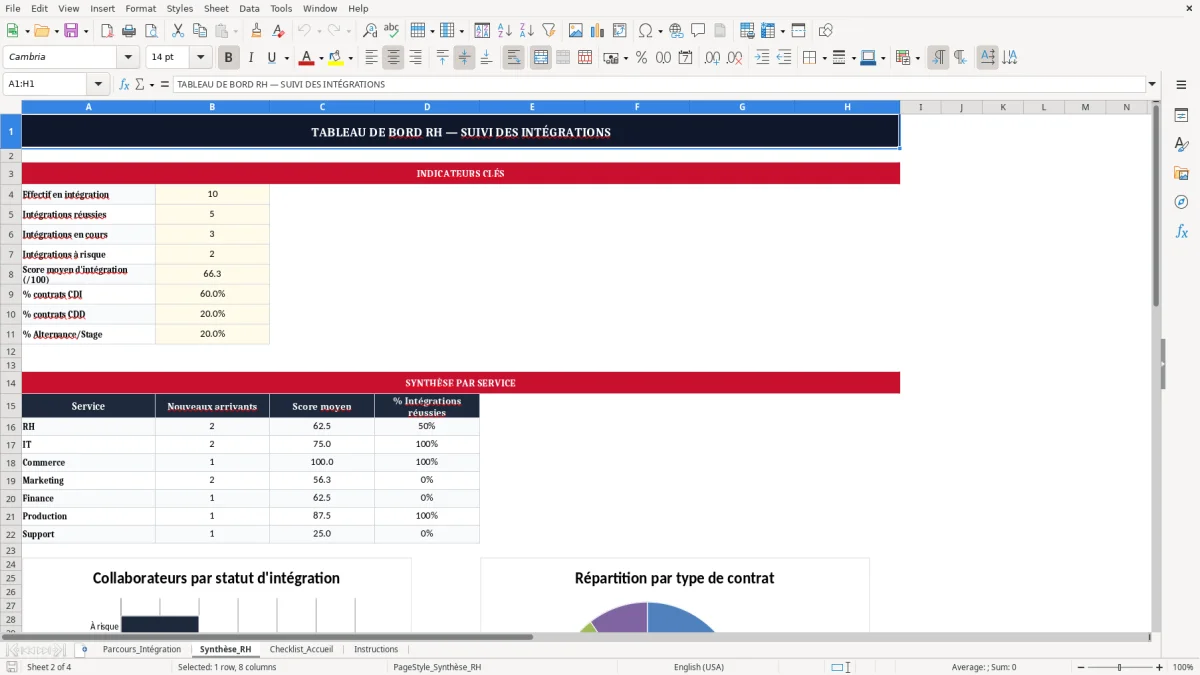The image size is (1200, 675).
Task: Format as percent
Action: [641, 58]
